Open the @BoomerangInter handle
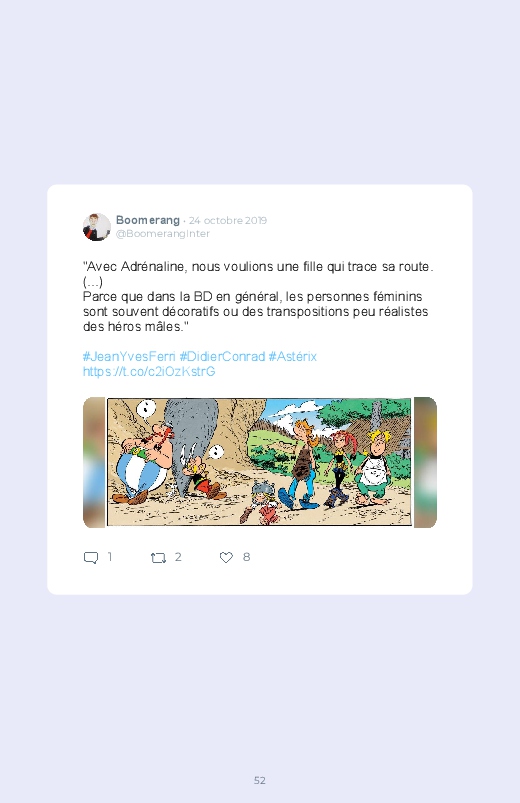 pyautogui.click(x=163, y=234)
